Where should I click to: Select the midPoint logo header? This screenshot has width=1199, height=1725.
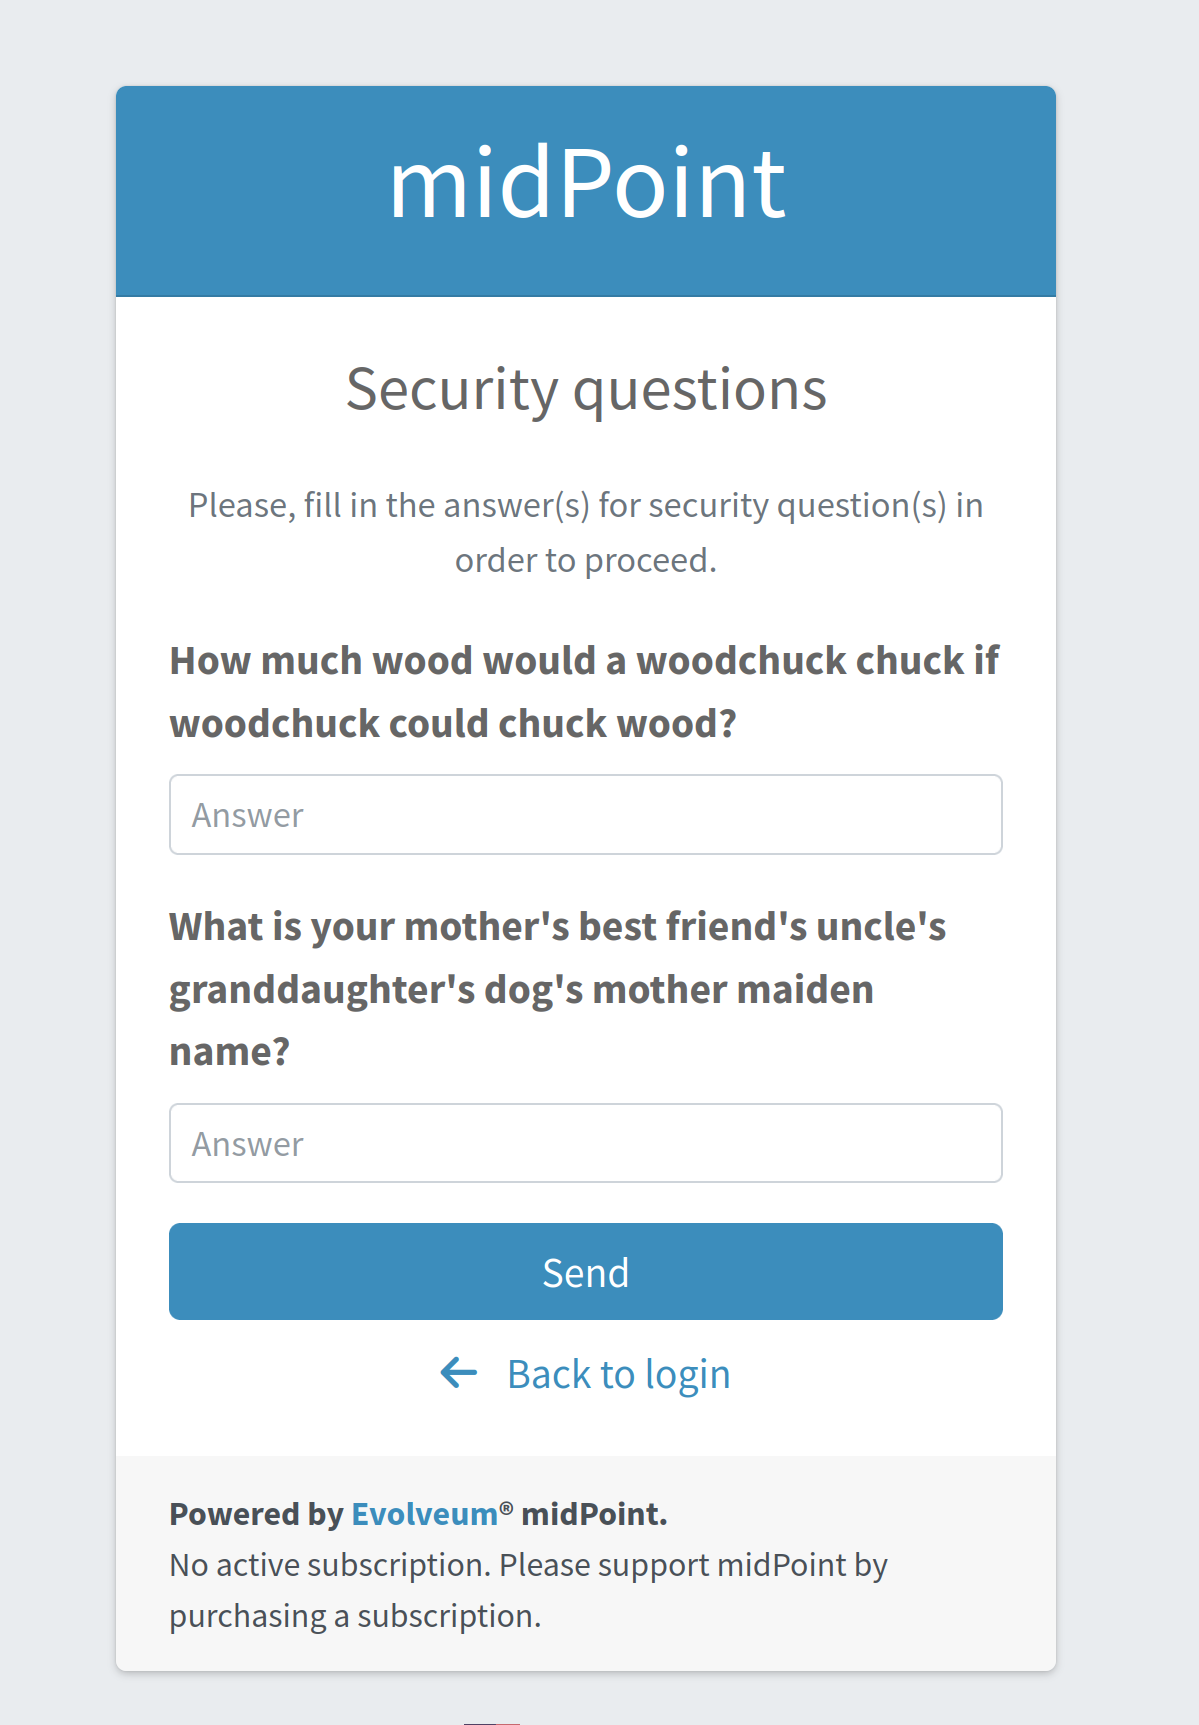coord(586,188)
